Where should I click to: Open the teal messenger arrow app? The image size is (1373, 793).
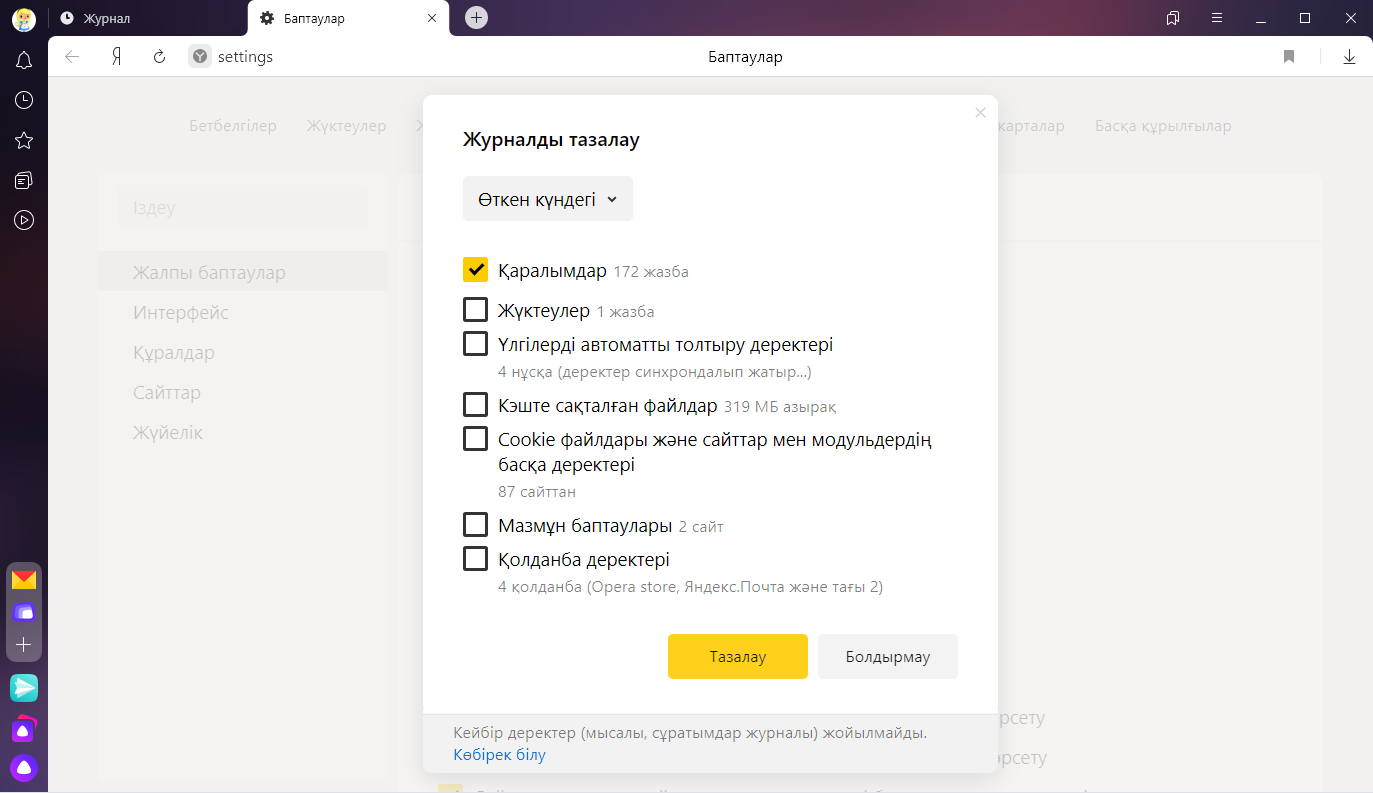tap(24, 688)
